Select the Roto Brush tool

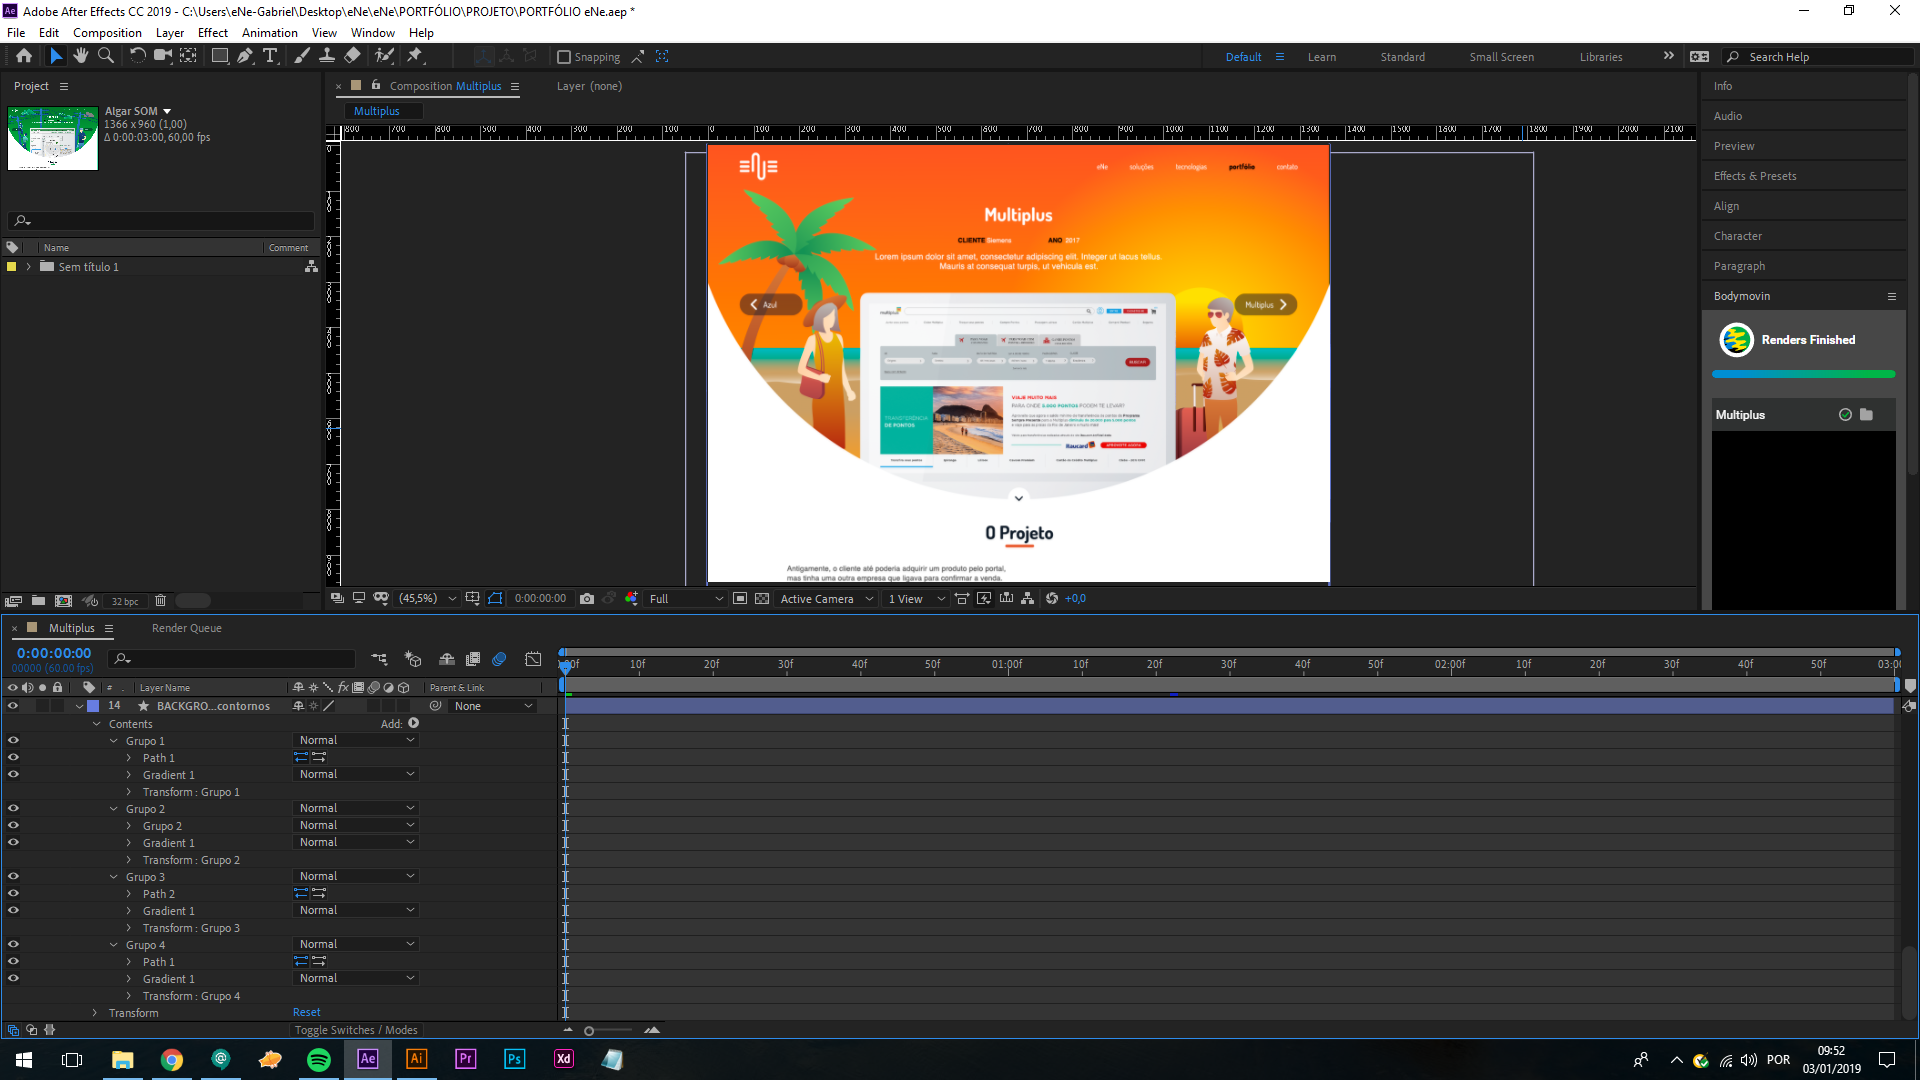(384, 56)
